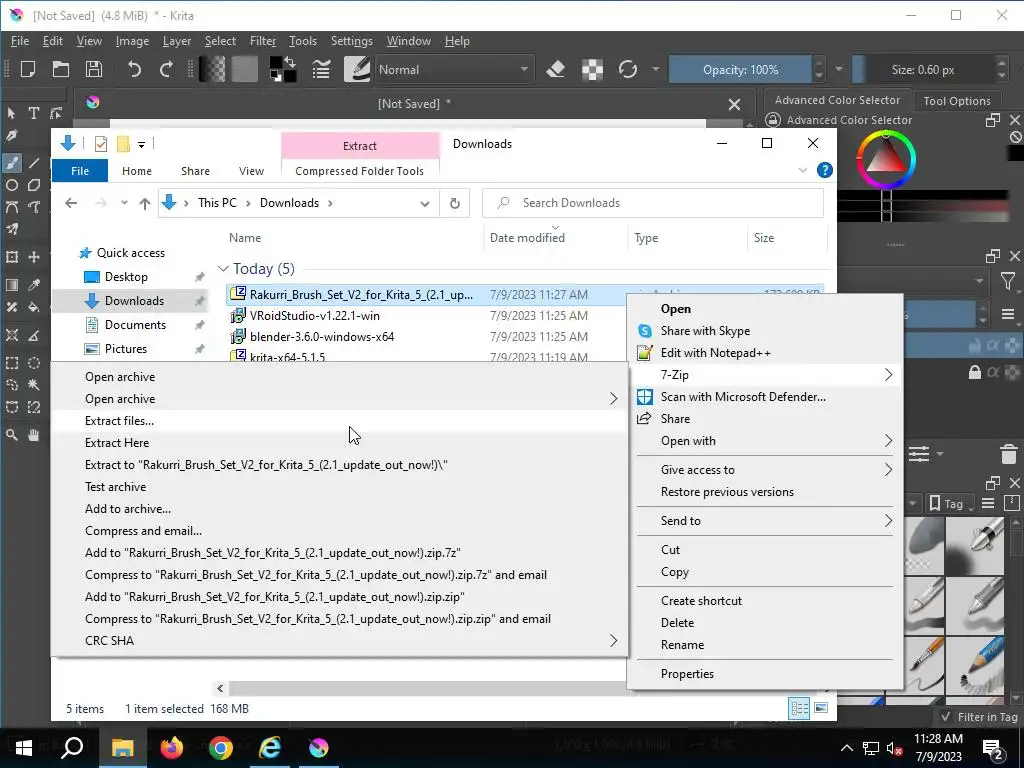This screenshot has width=1024, height=768.
Task: Adjust the Opacity 100% slider
Action: pos(740,69)
